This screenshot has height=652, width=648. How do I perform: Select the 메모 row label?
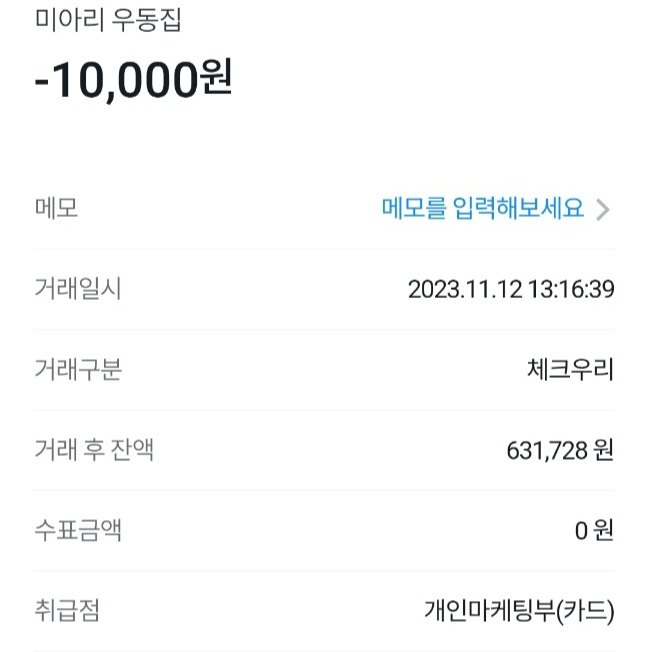click(x=56, y=208)
